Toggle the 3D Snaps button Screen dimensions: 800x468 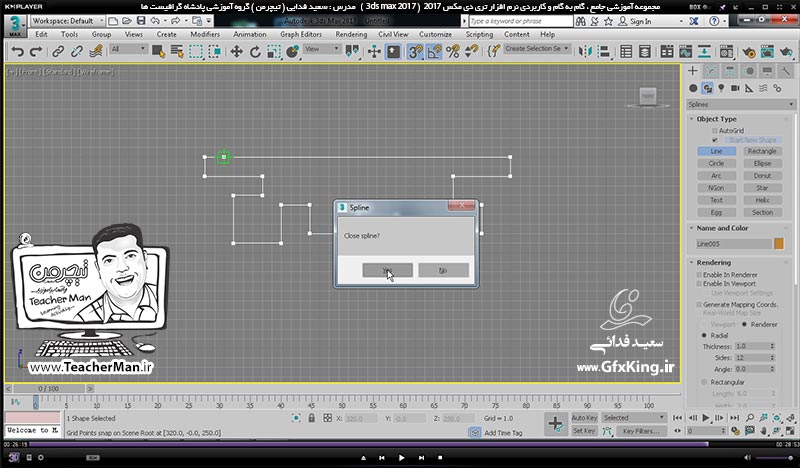pos(415,52)
